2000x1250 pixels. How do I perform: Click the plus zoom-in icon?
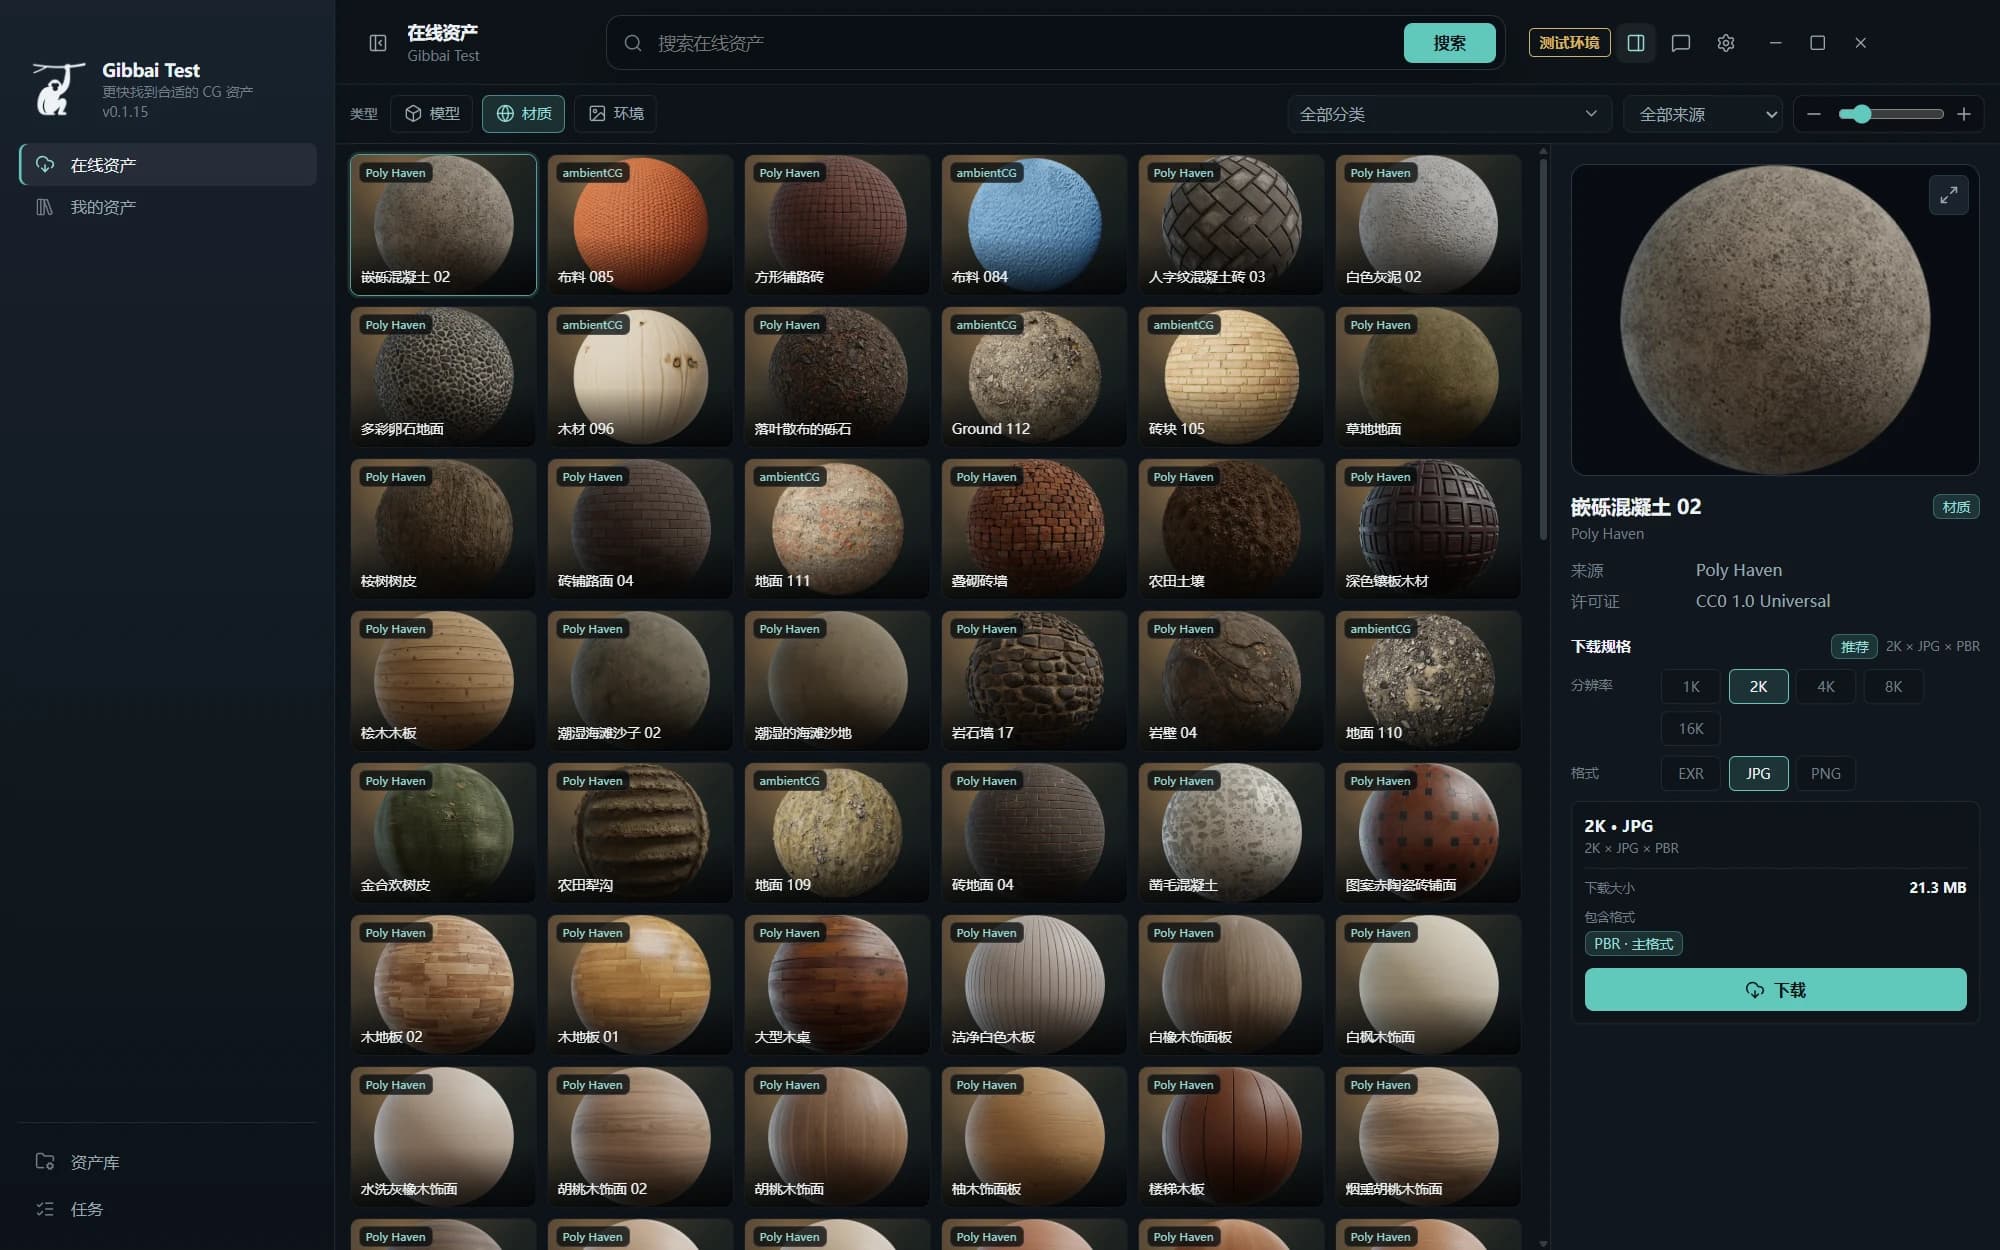coord(1964,114)
